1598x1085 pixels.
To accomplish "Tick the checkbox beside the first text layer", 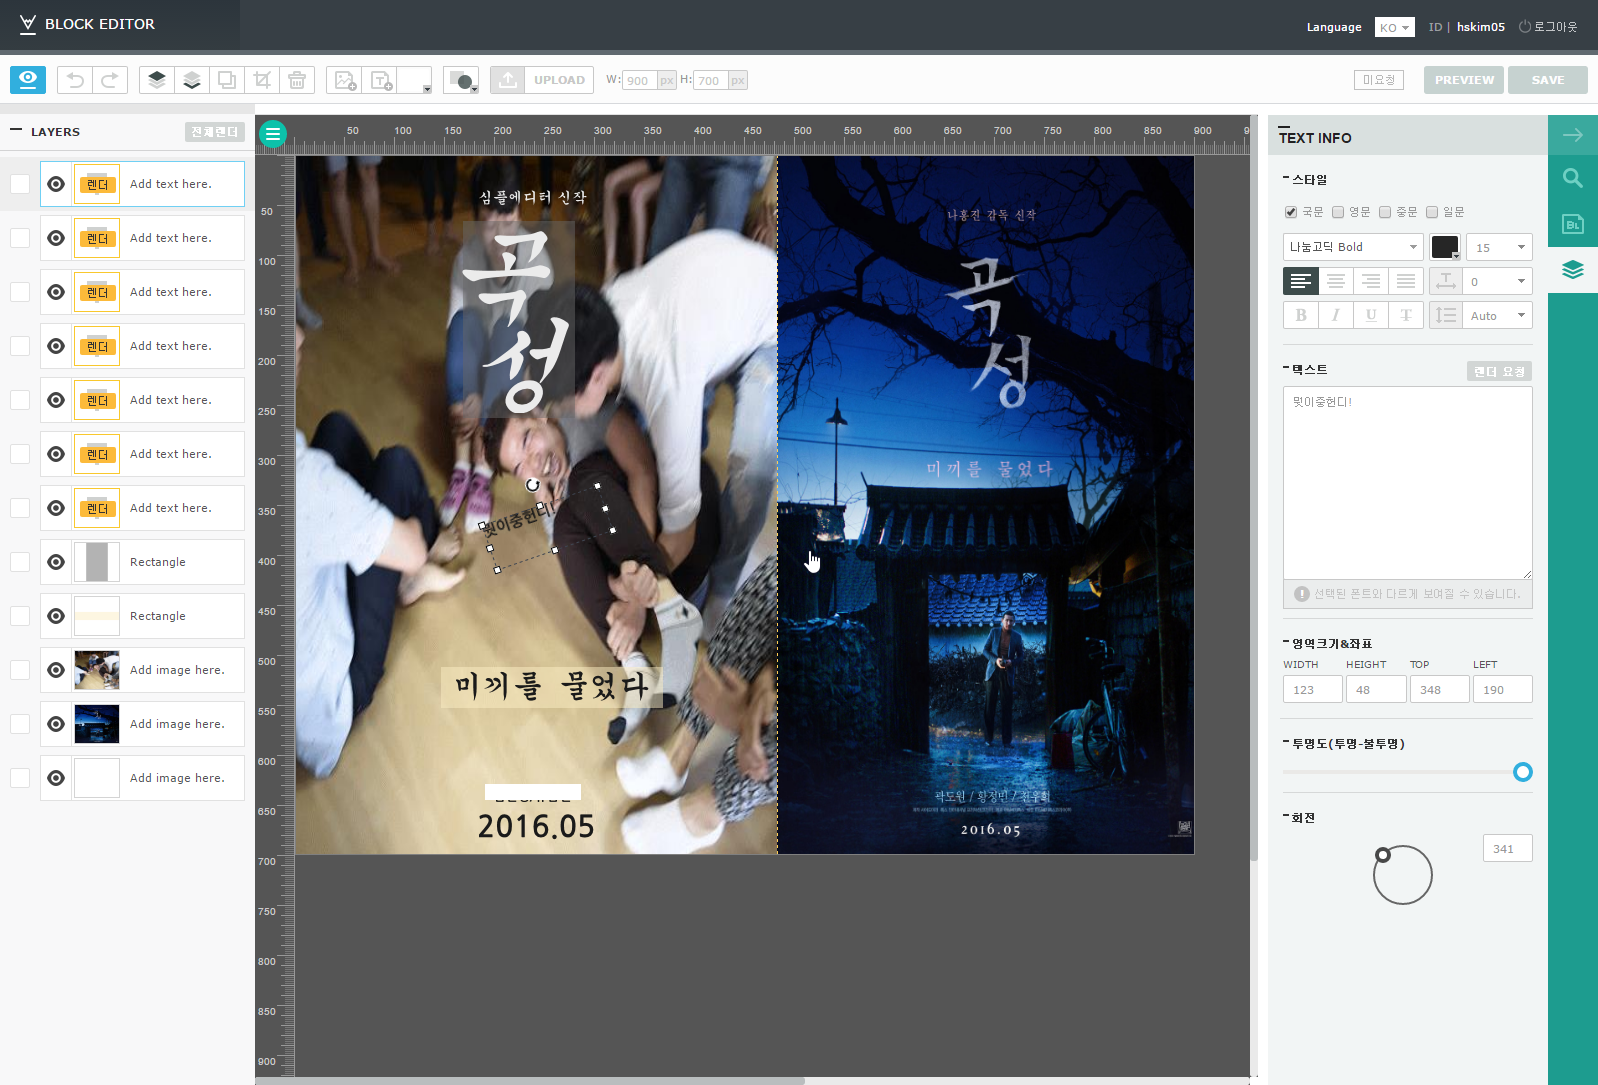I will pos(20,184).
